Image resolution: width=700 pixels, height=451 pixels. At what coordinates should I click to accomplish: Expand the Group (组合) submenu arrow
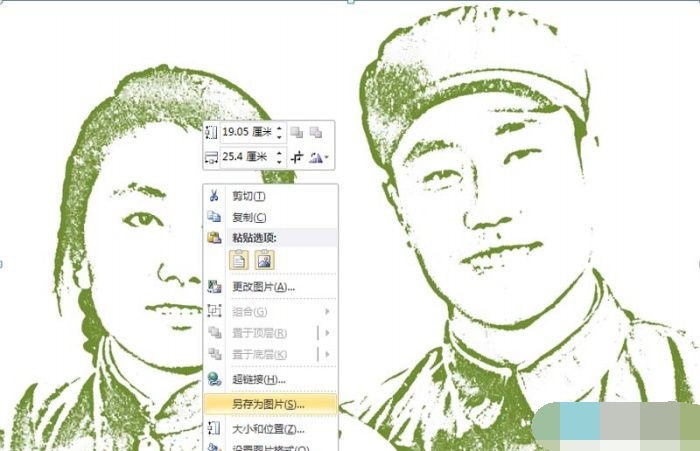coord(327,311)
